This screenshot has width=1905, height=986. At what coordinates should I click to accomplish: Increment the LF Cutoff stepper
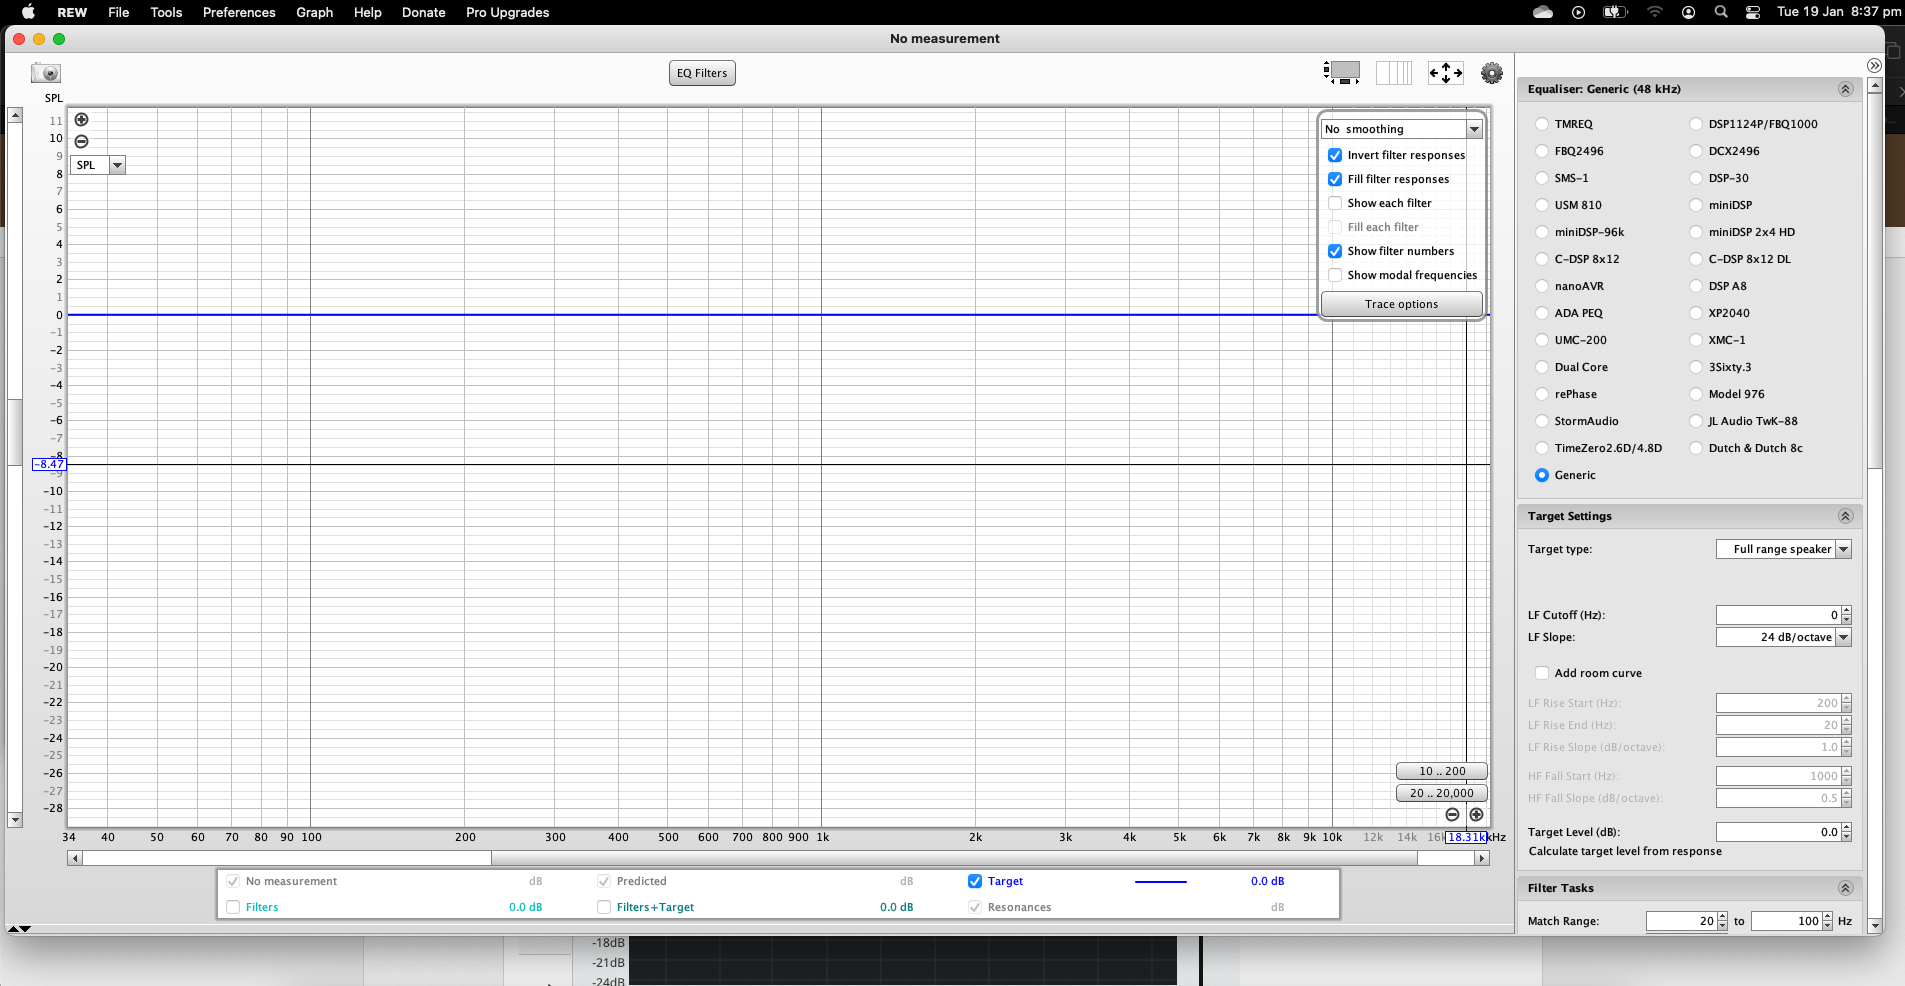click(x=1846, y=610)
